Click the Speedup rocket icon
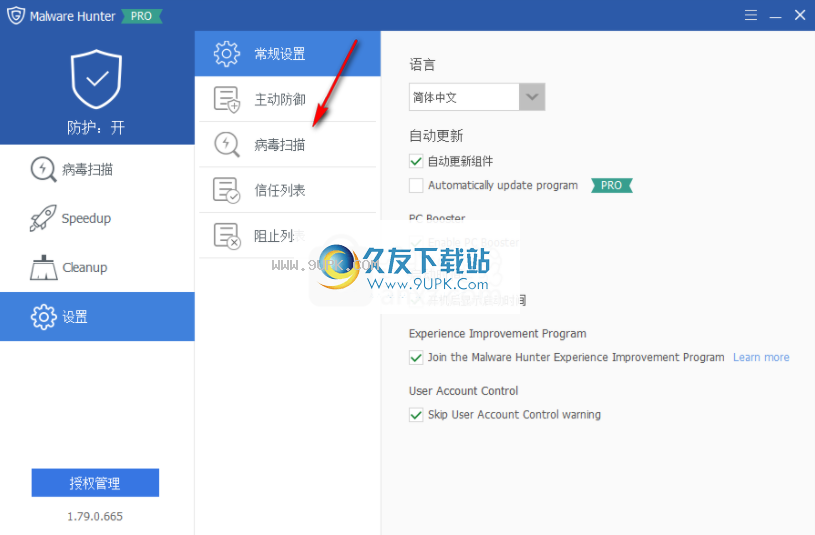 [43, 218]
